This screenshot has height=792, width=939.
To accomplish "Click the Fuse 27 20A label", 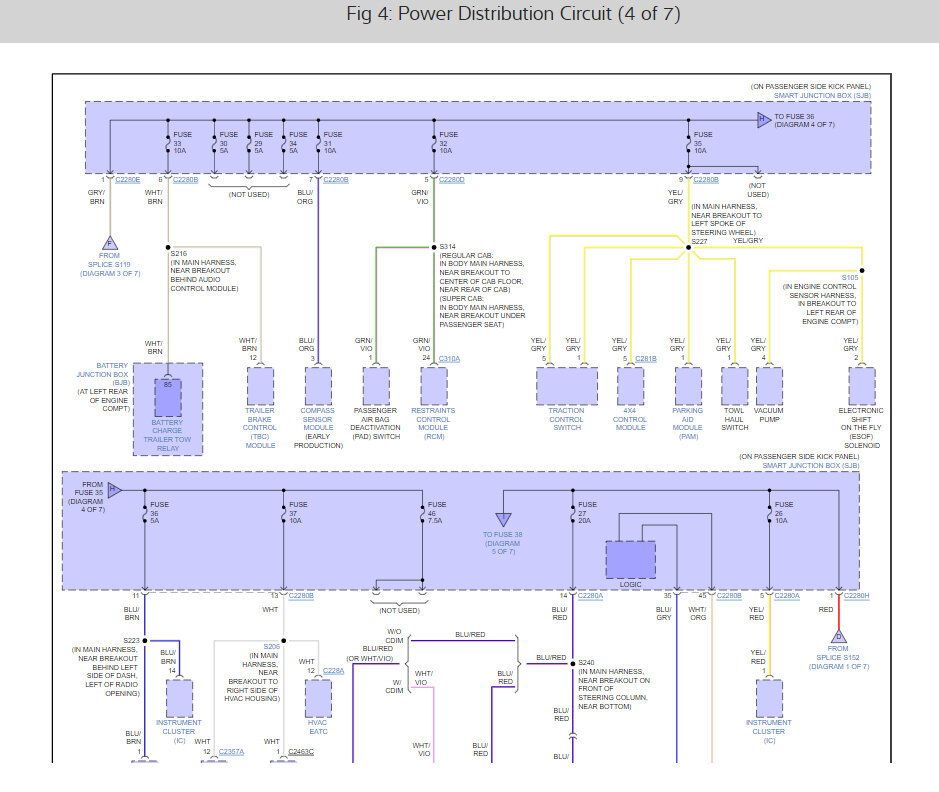I will [587, 512].
